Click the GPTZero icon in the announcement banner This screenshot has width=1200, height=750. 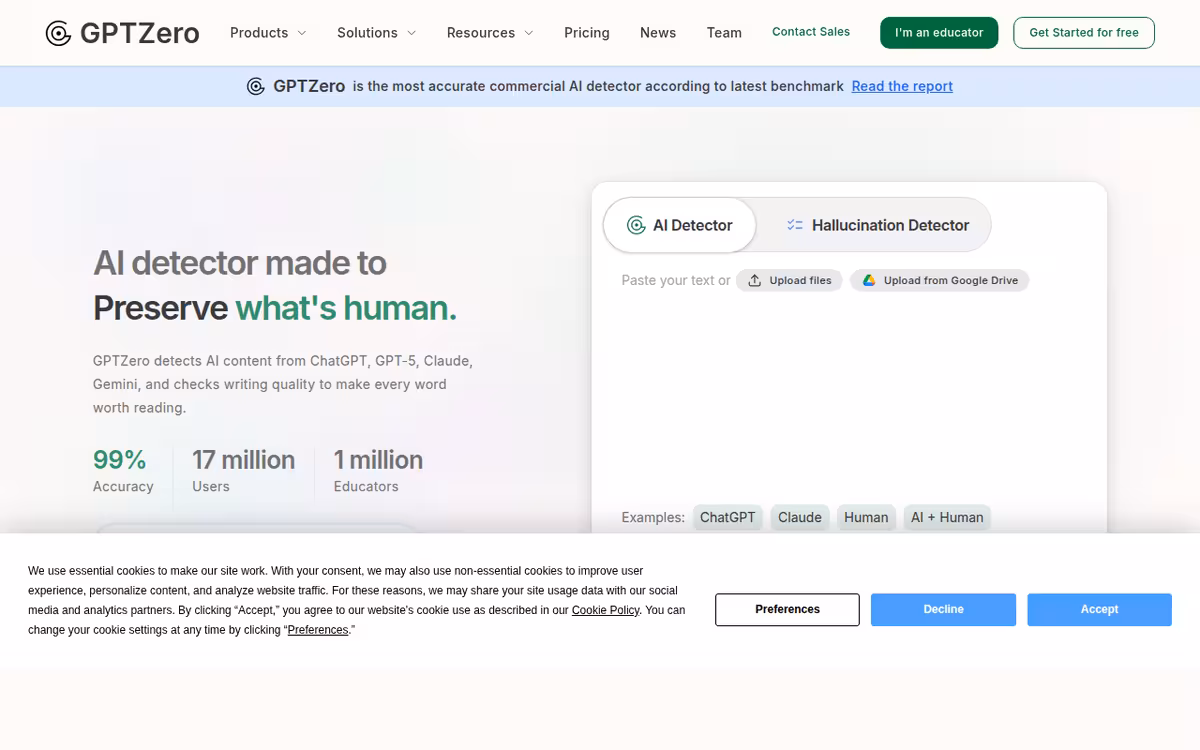coord(256,86)
